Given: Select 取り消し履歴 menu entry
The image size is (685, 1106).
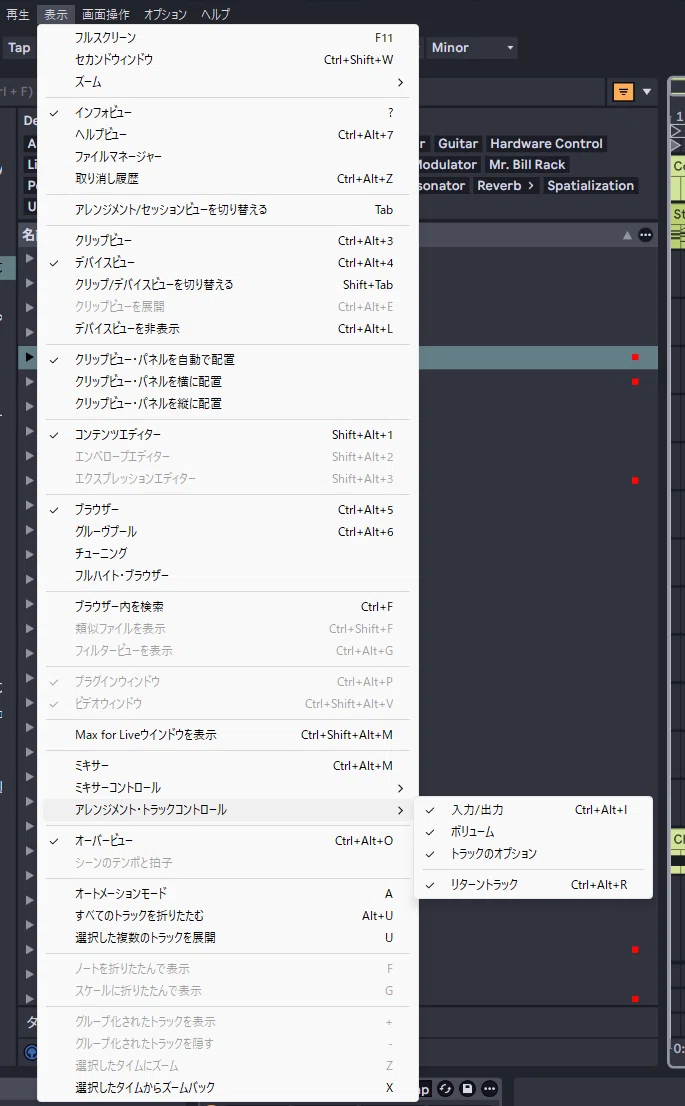Looking at the screenshot, I should click(x=226, y=178).
